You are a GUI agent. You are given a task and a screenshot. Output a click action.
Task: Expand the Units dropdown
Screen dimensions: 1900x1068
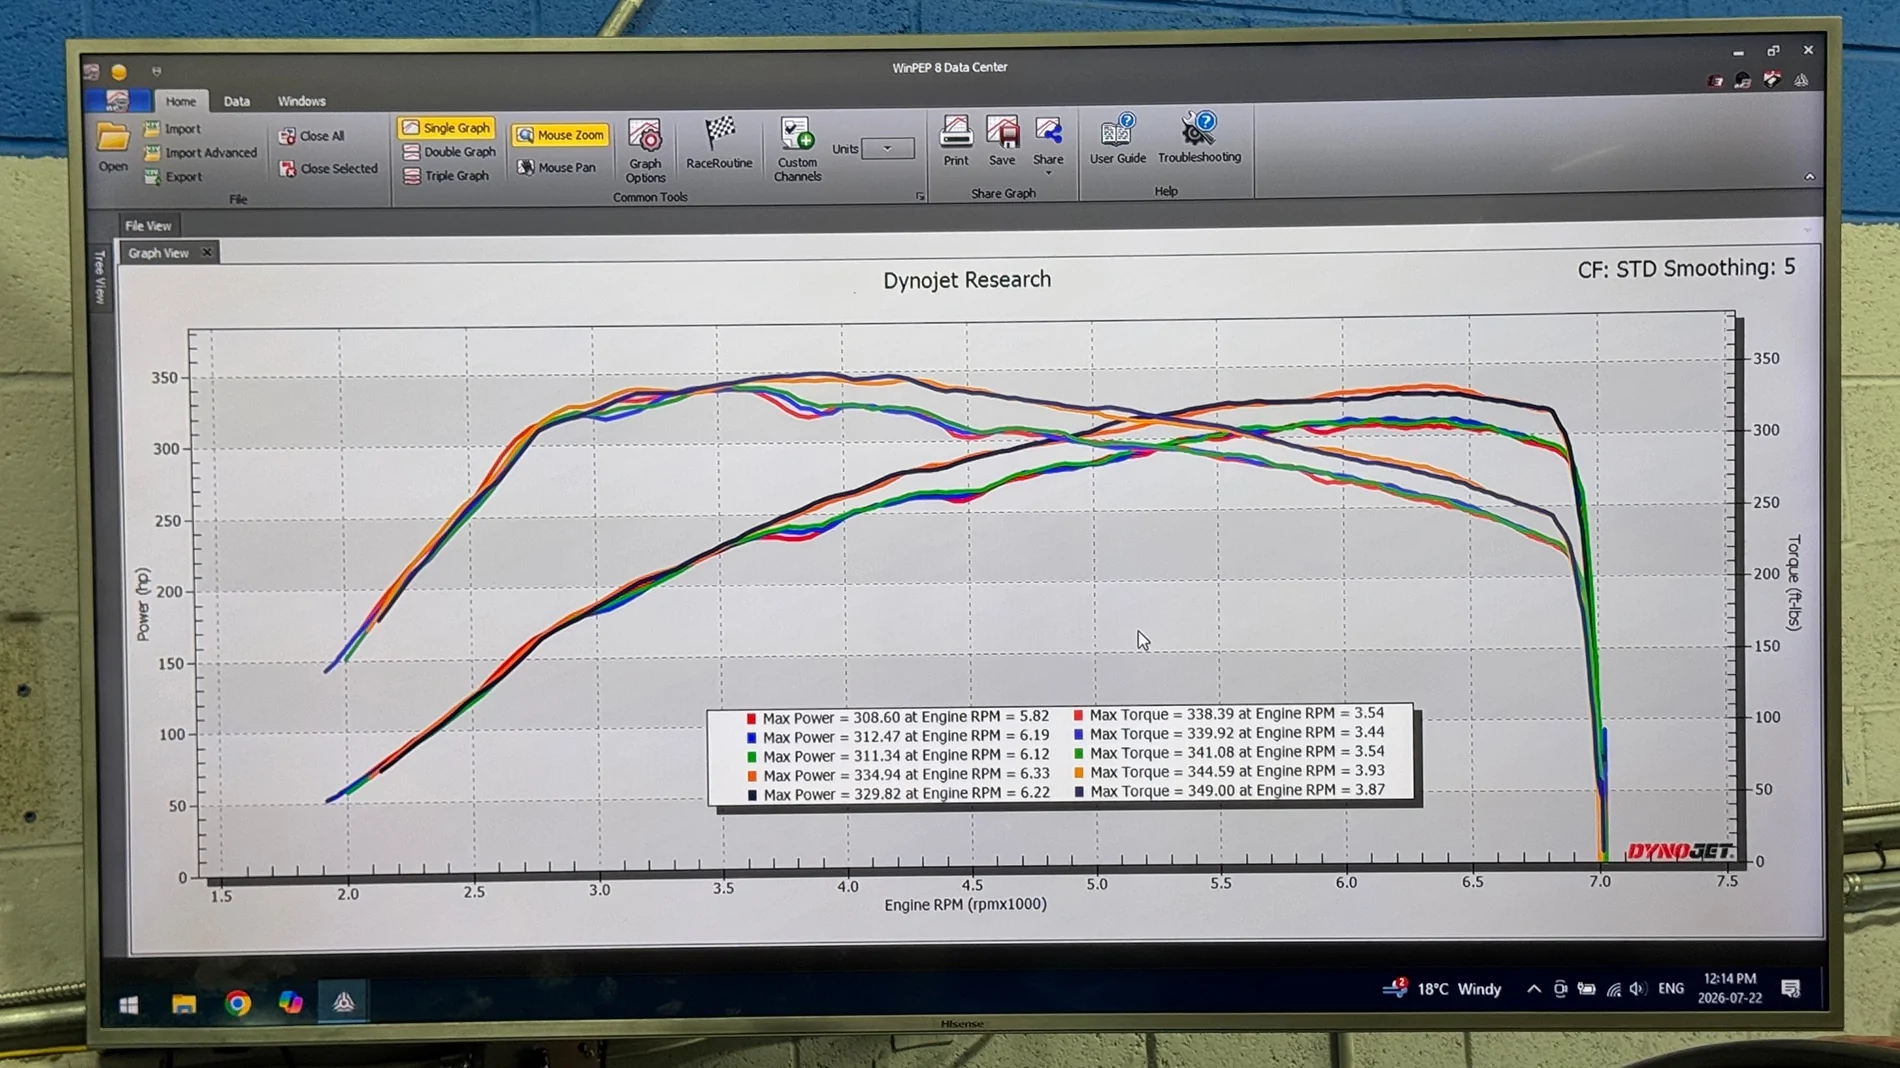click(x=887, y=149)
